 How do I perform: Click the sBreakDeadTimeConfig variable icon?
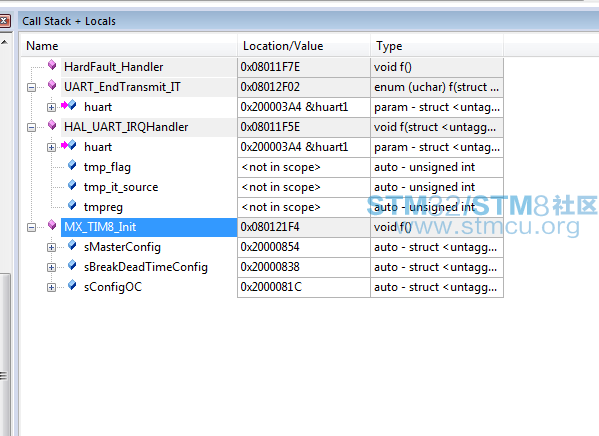click(72, 265)
